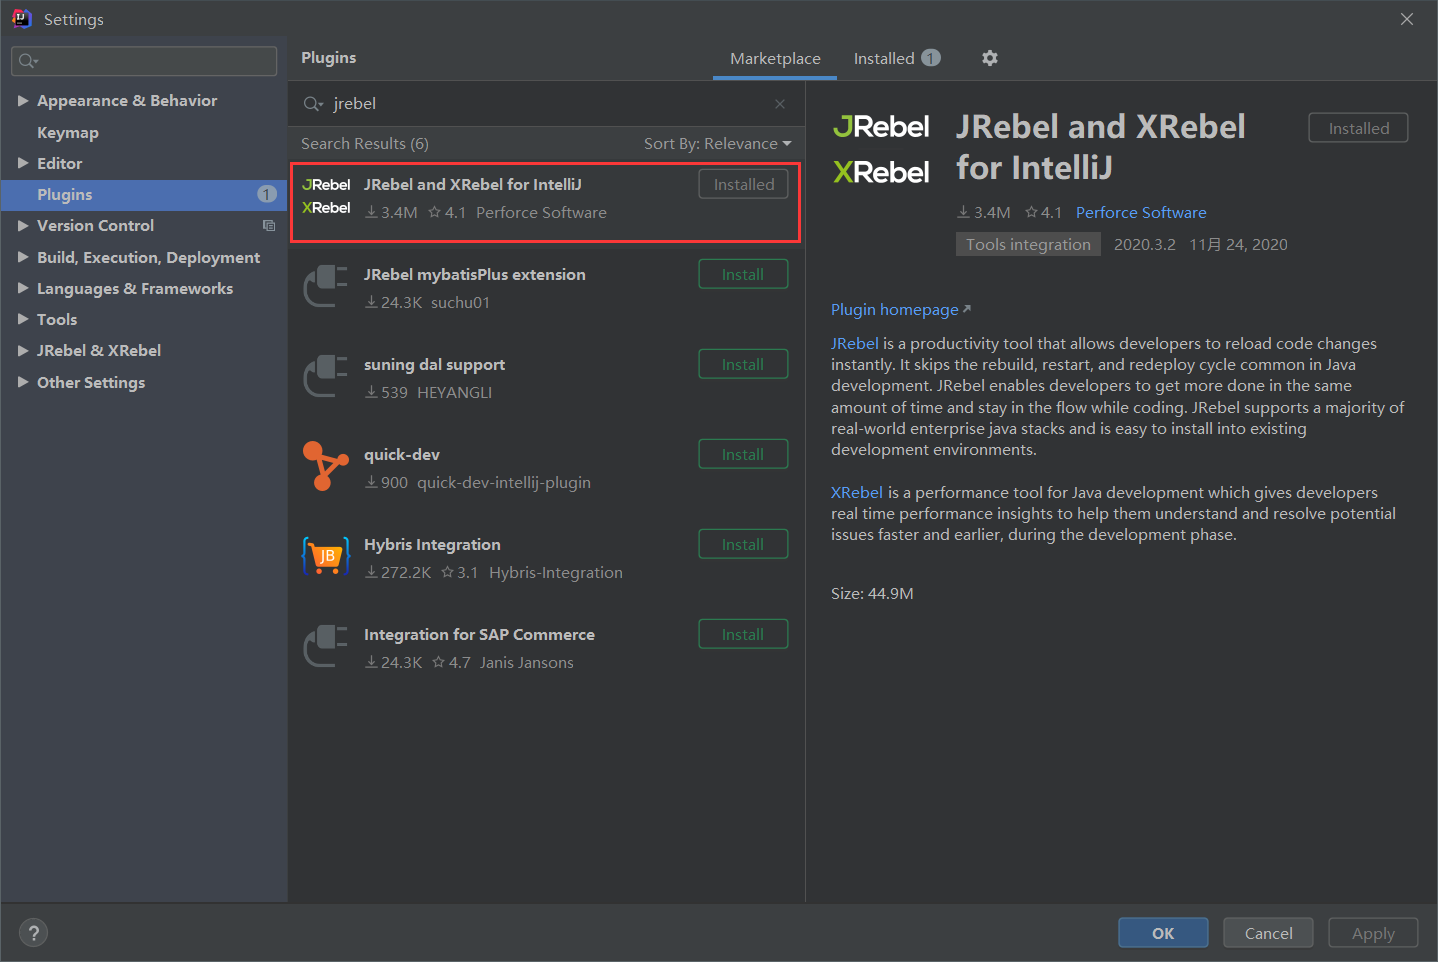Install Hybris Integration plugin
The width and height of the screenshot is (1438, 962).
tap(743, 544)
